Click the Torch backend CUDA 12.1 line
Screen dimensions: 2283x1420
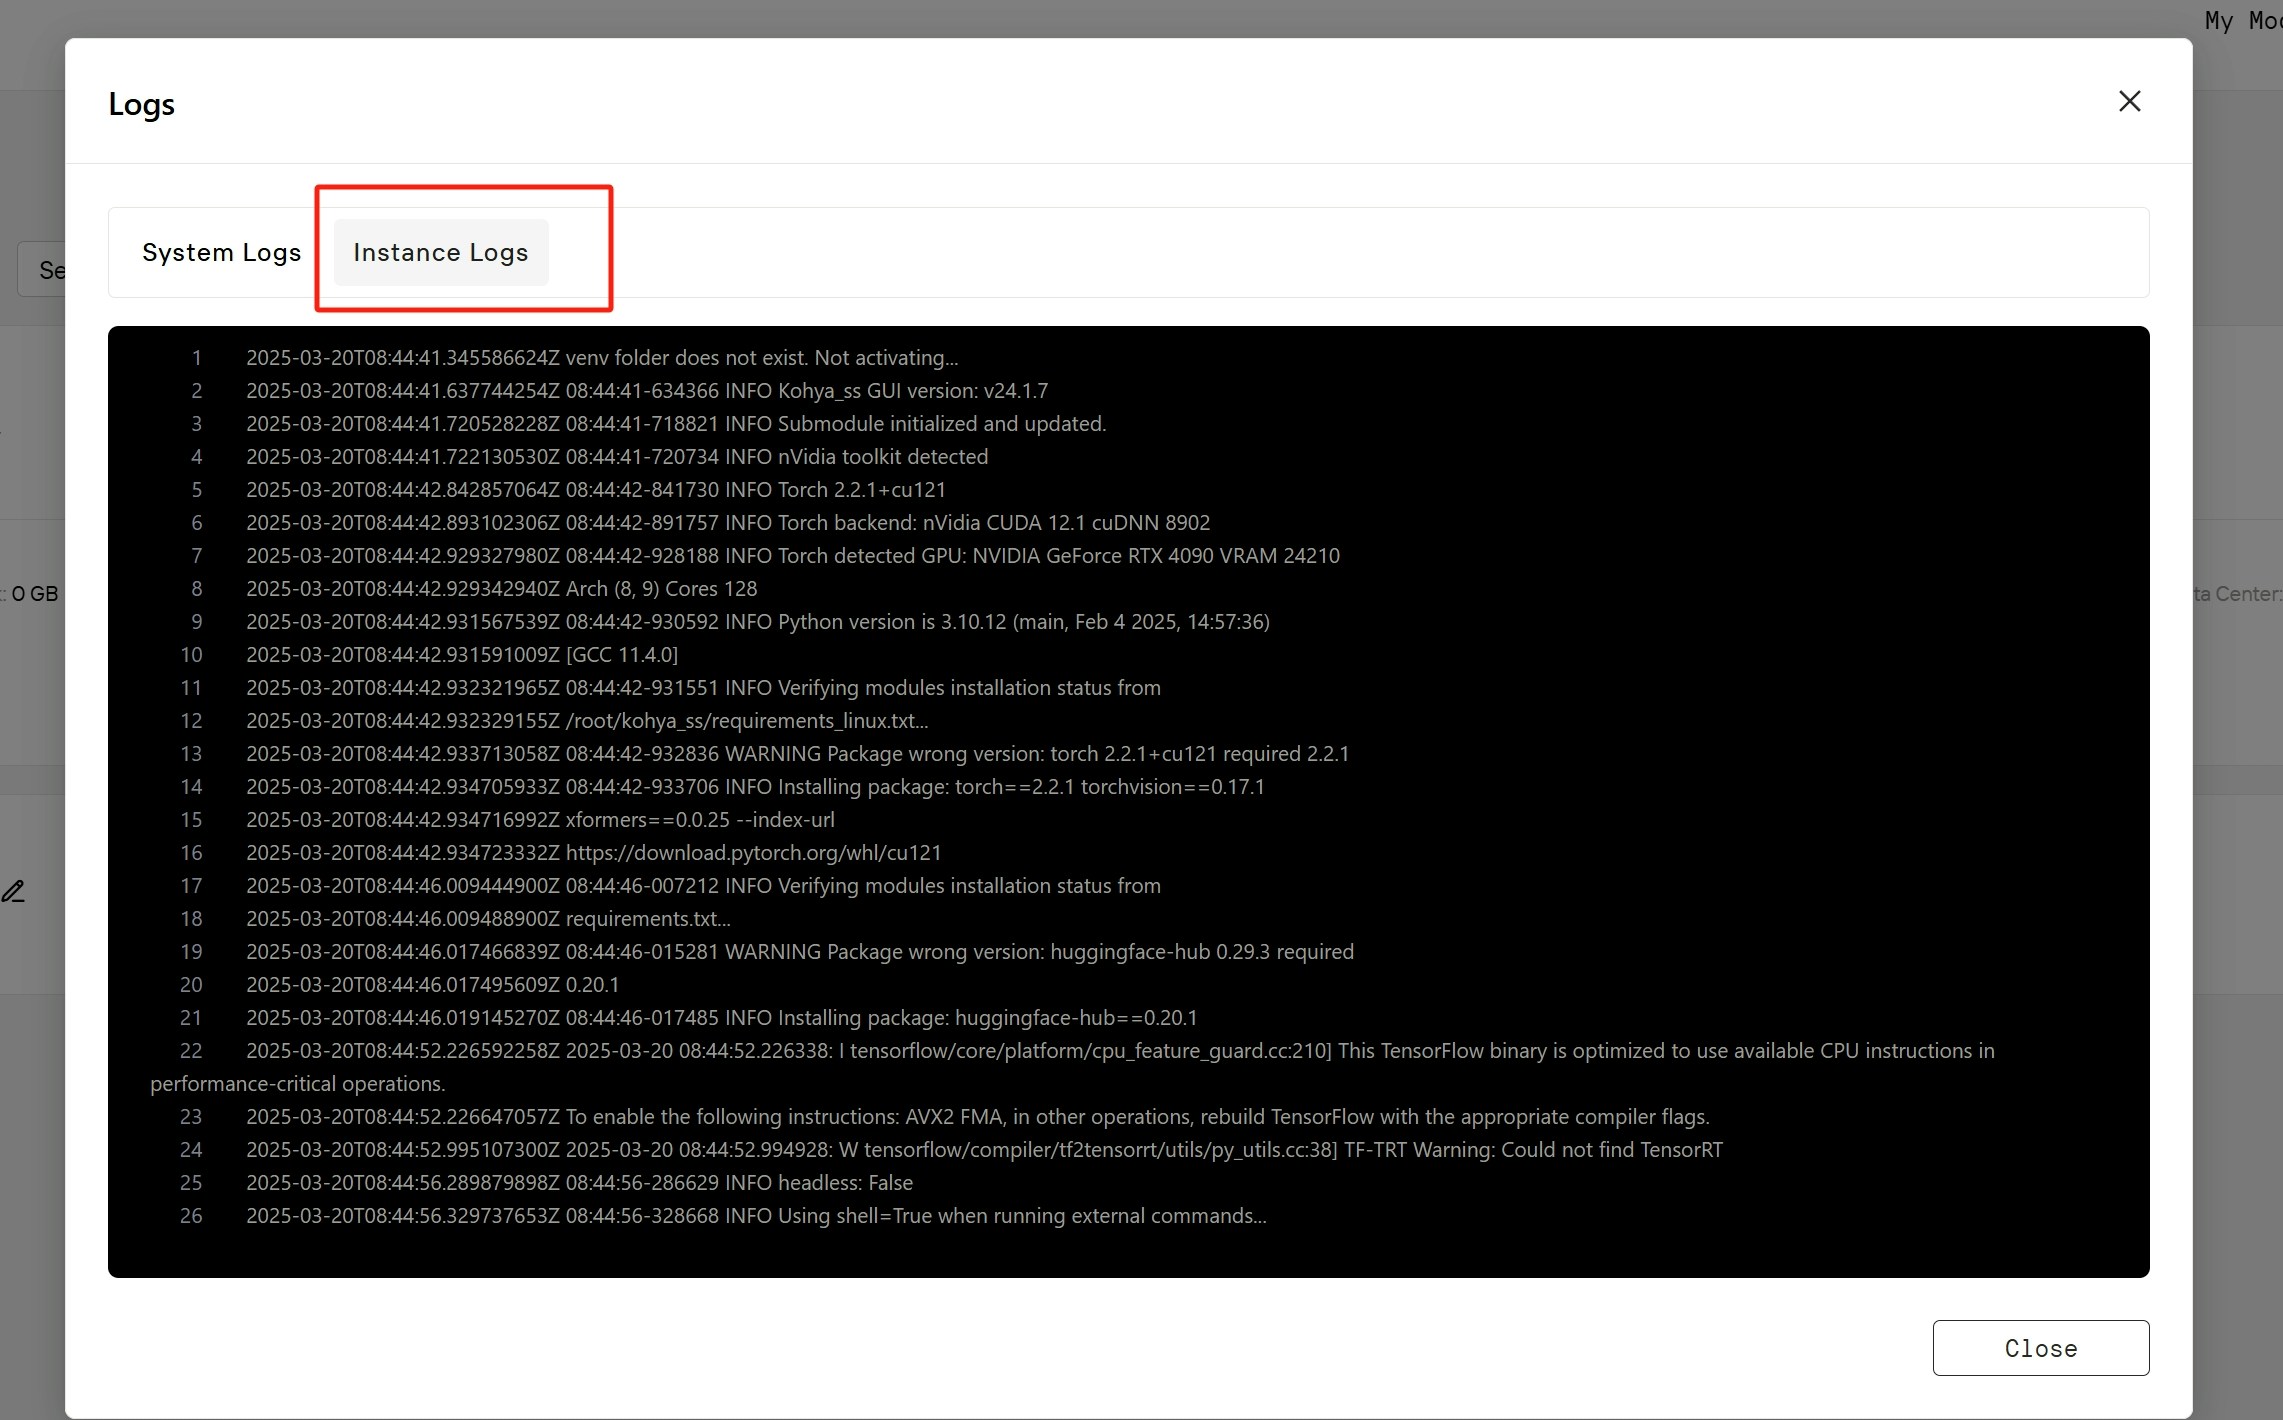coord(727,523)
